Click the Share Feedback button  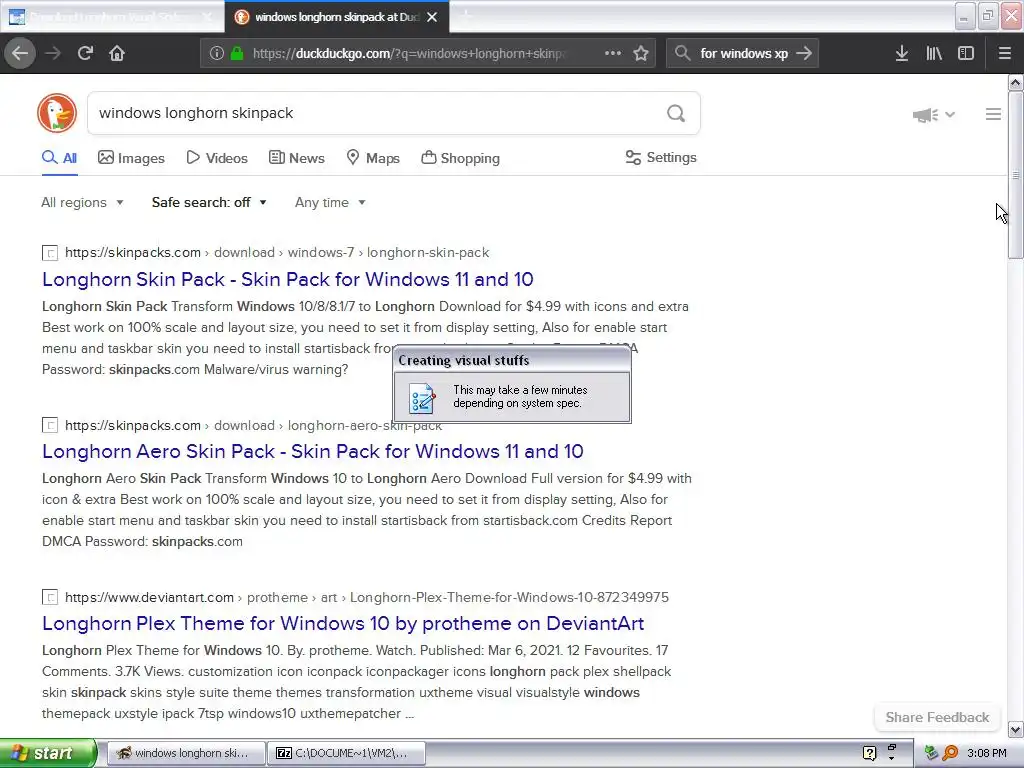point(937,717)
